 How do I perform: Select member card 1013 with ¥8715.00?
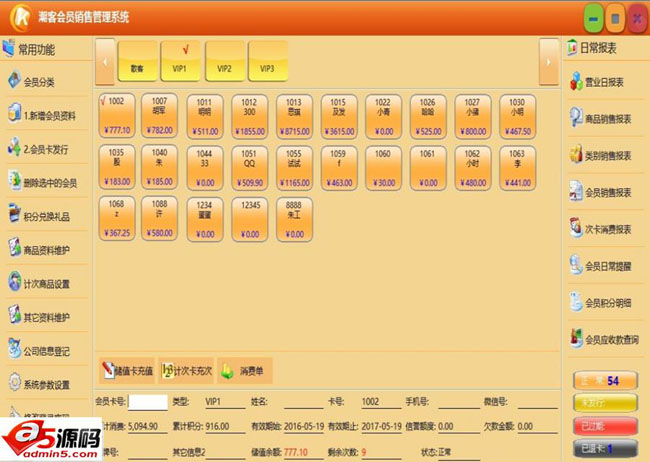coord(294,117)
